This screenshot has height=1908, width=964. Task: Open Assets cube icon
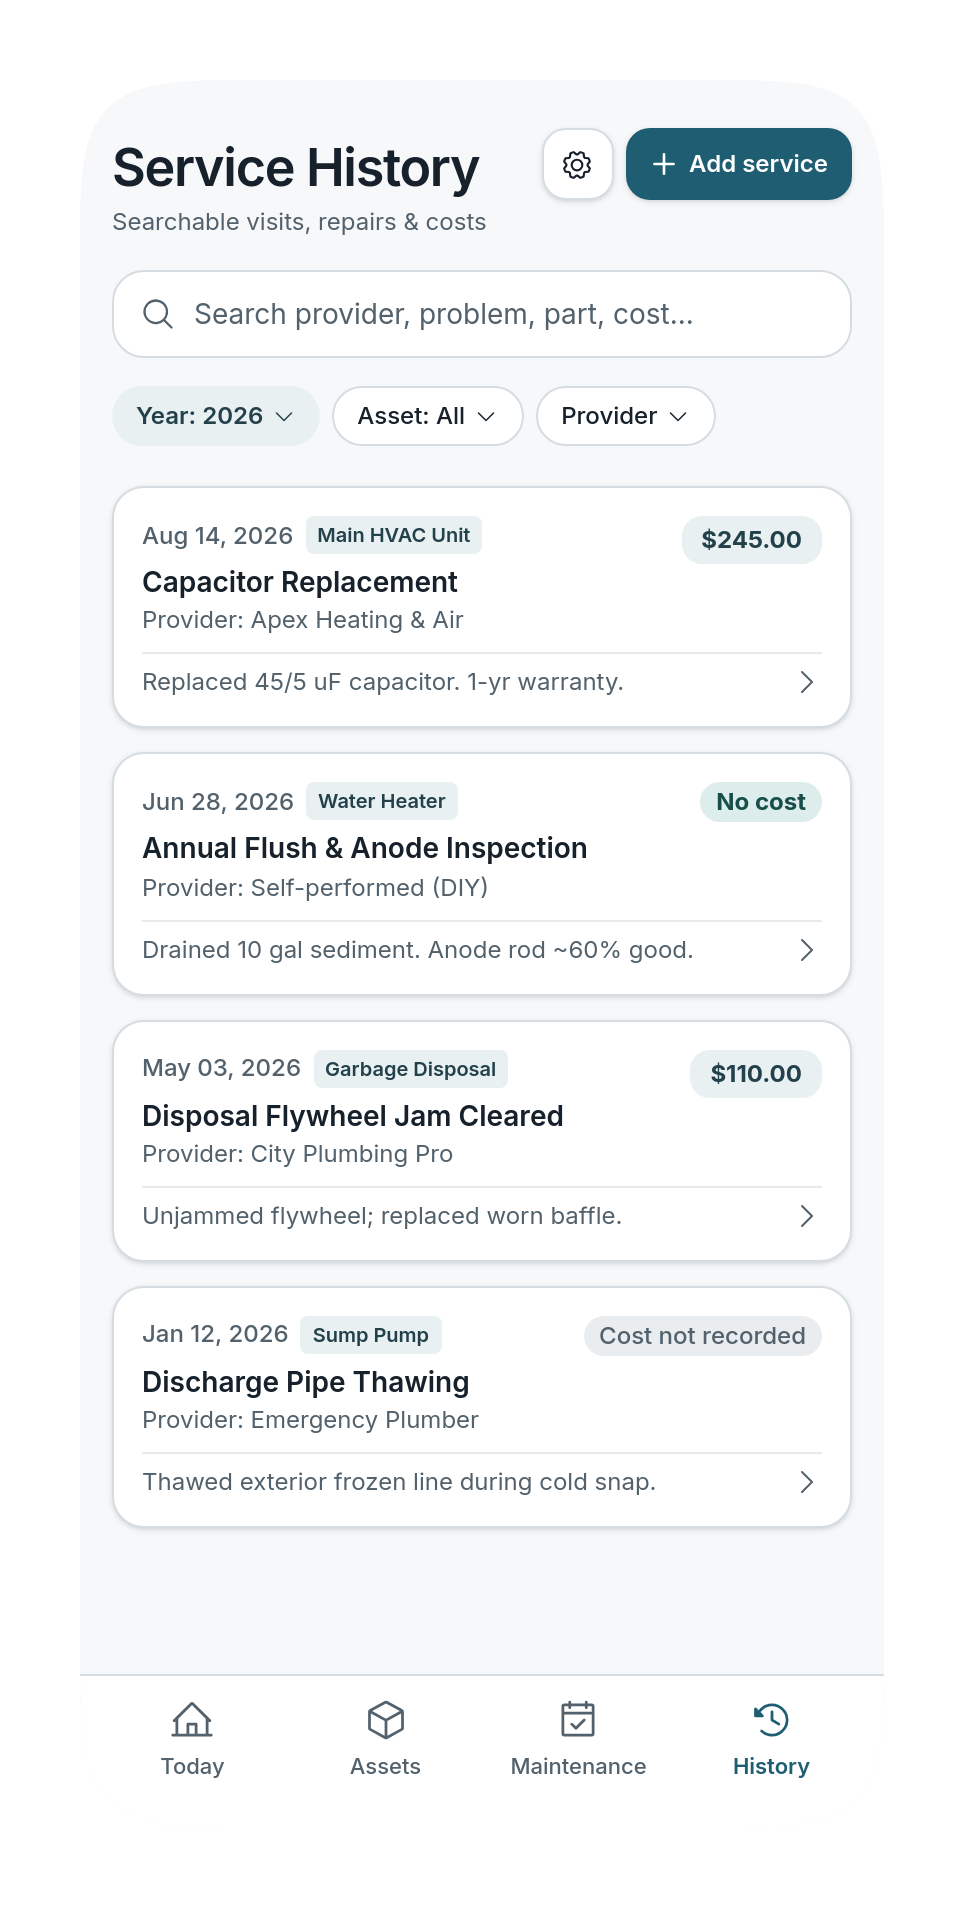click(386, 1720)
